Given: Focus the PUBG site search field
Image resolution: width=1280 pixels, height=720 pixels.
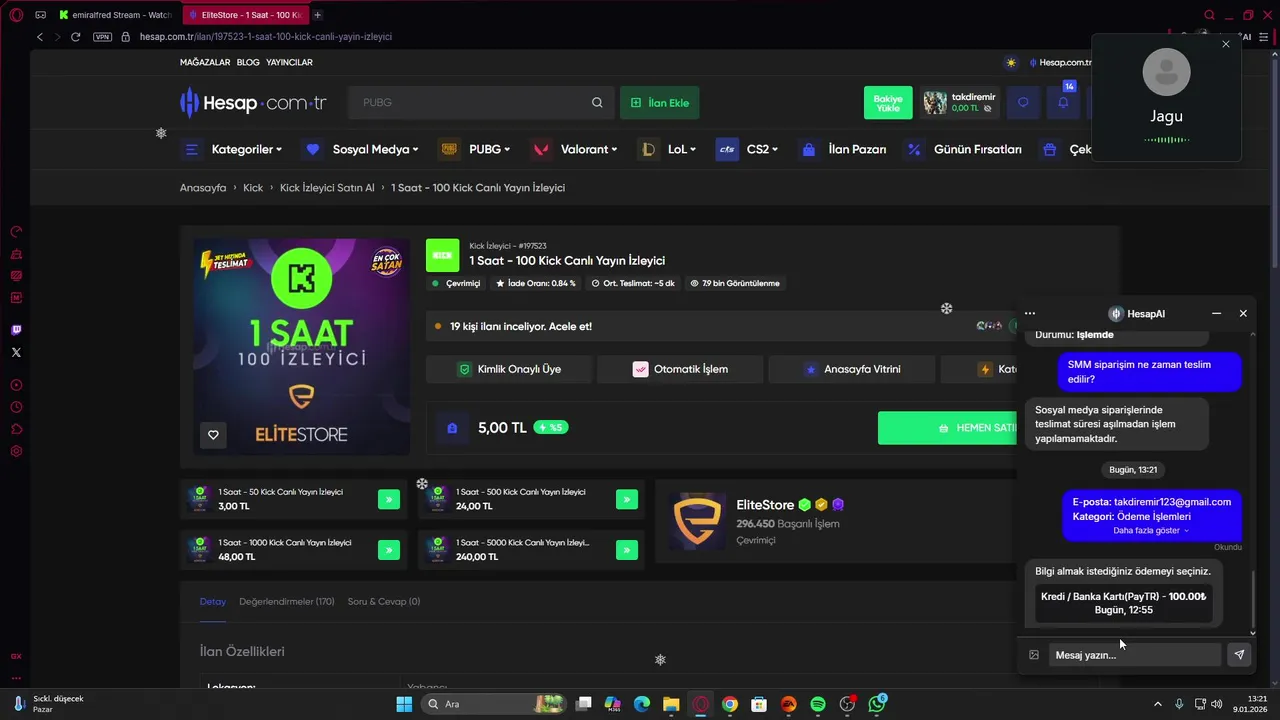Looking at the screenshot, I should tap(470, 103).
